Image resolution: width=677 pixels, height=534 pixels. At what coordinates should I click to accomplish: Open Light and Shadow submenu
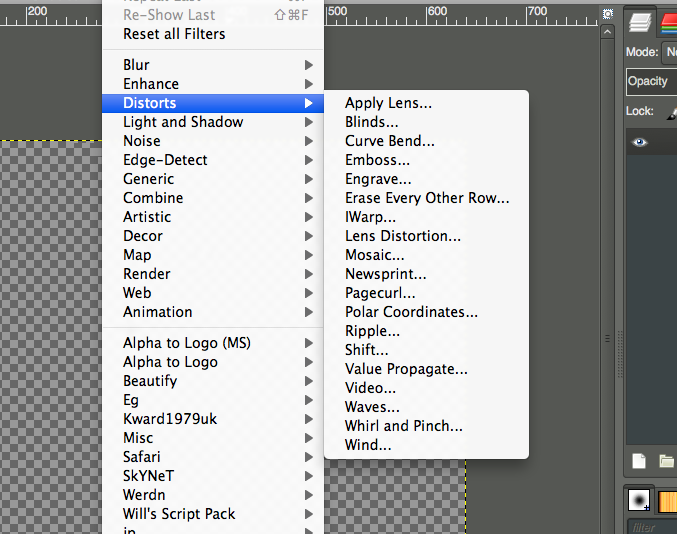coord(213,122)
